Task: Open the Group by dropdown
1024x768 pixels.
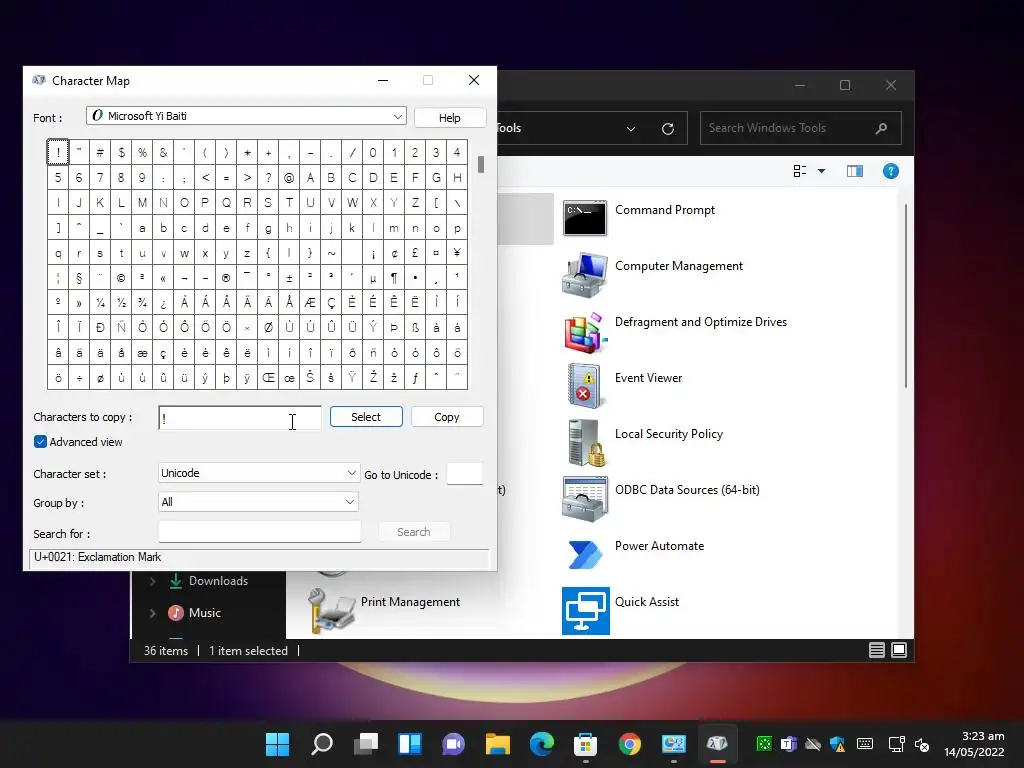Action: pyautogui.click(x=349, y=502)
